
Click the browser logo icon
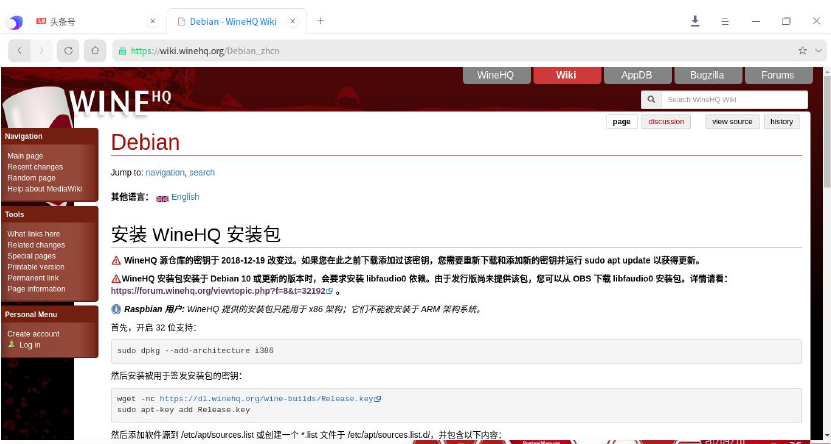(14, 22)
